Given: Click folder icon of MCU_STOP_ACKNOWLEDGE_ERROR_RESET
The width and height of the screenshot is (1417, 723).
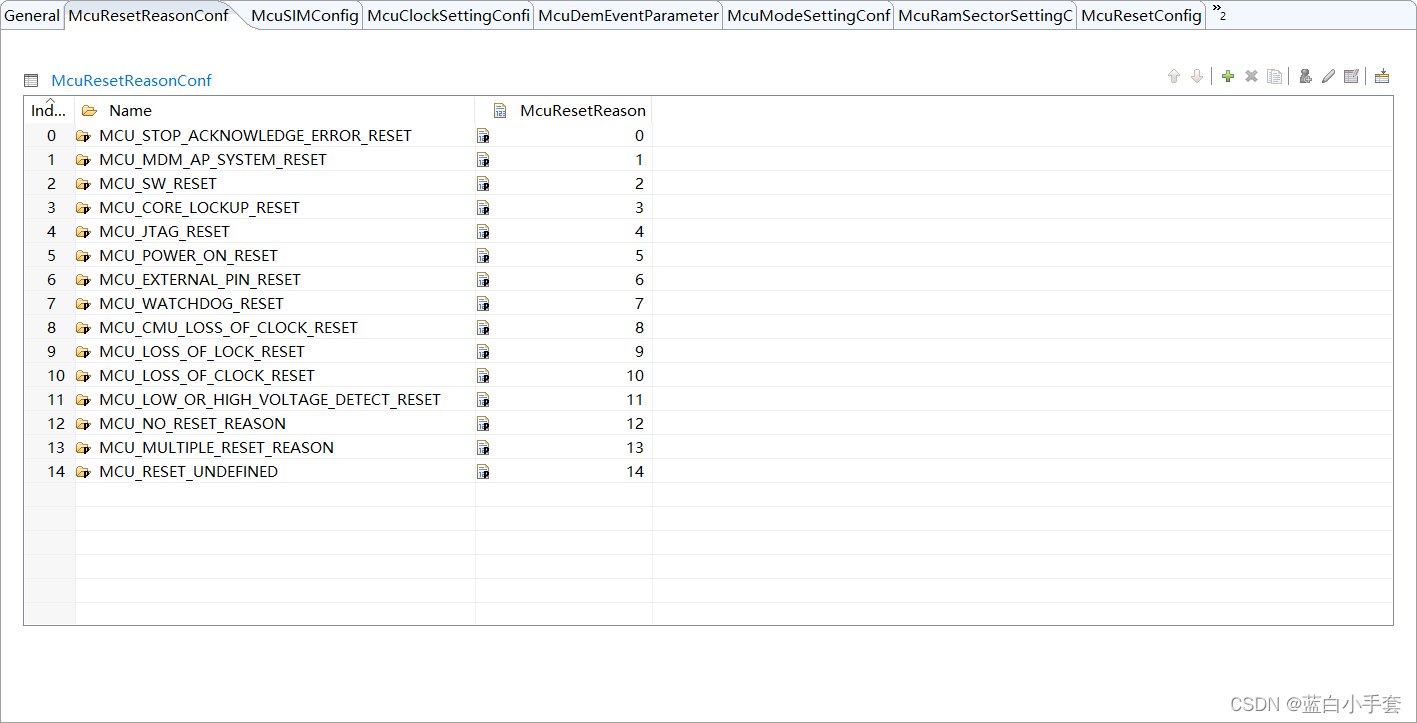Looking at the screenshot, I should tap(83, 136).
